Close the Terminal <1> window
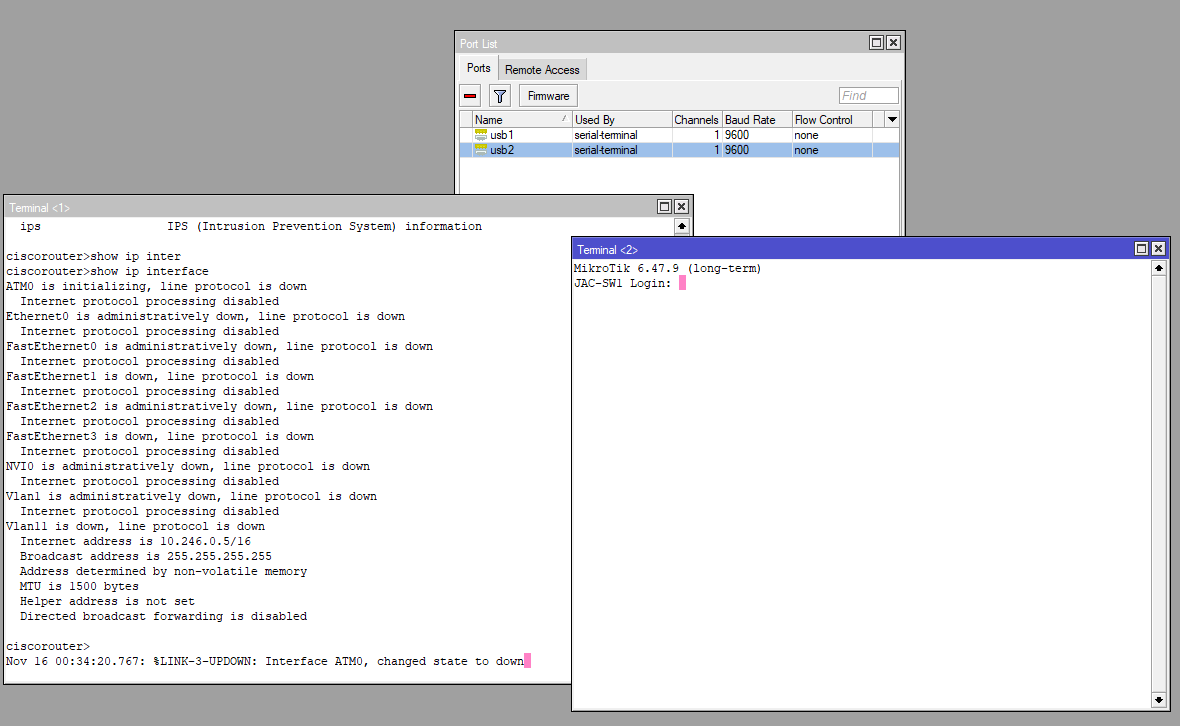Screen dimensions: 1180x726 tap(681, 207)
